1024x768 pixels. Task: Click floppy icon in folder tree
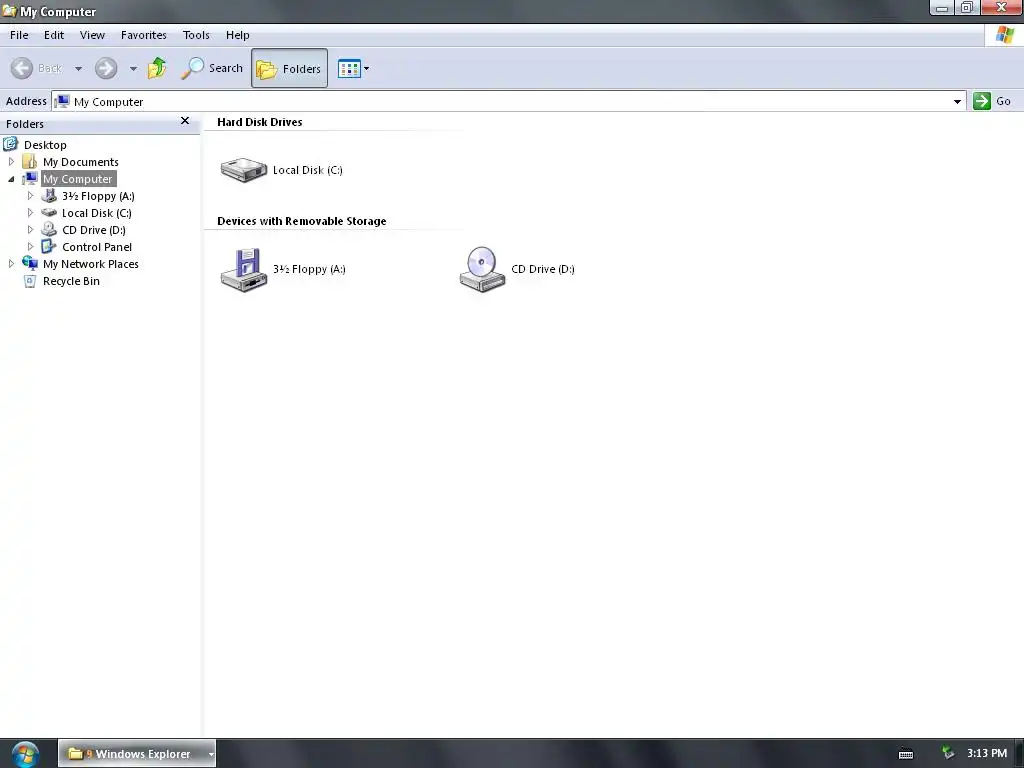point(49,195)
